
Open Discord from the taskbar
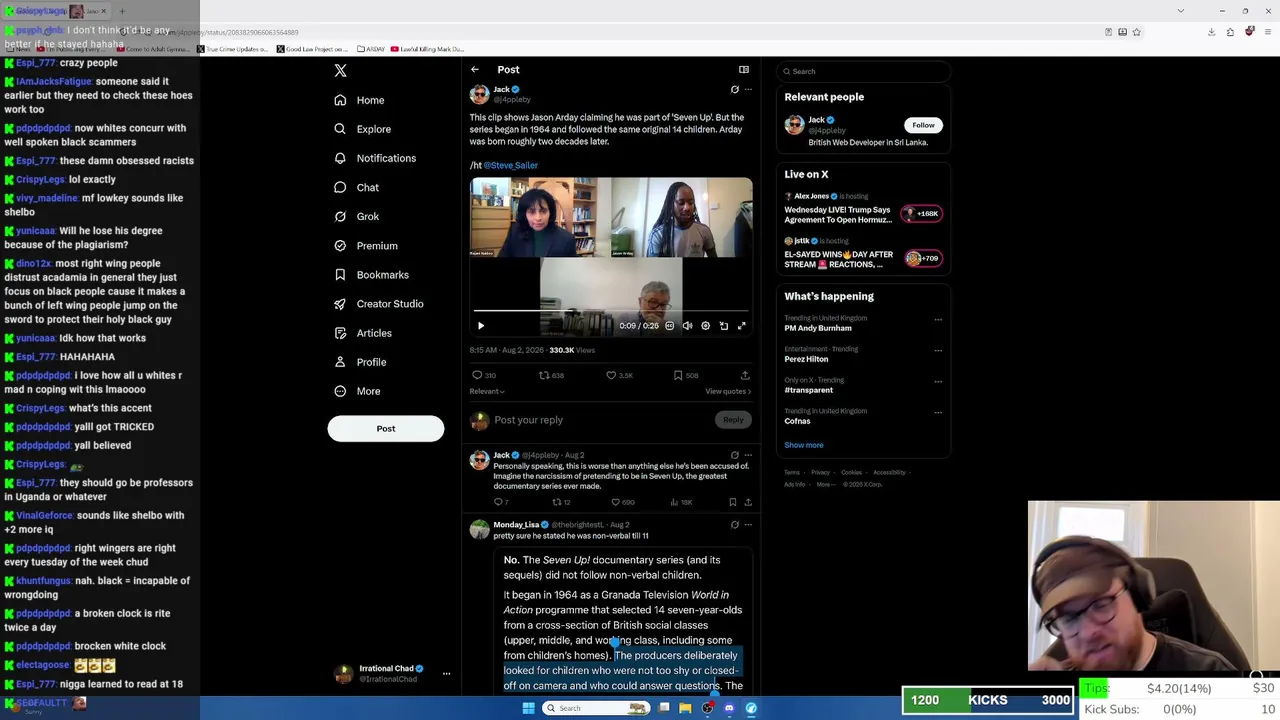729,708
